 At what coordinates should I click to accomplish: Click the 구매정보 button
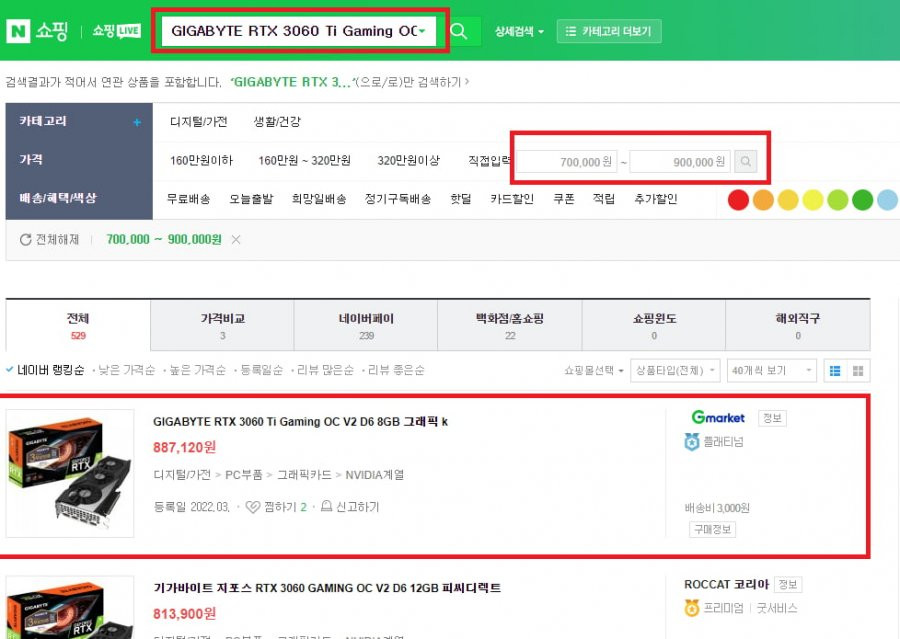pyautogui.click(x=712, y=529)
